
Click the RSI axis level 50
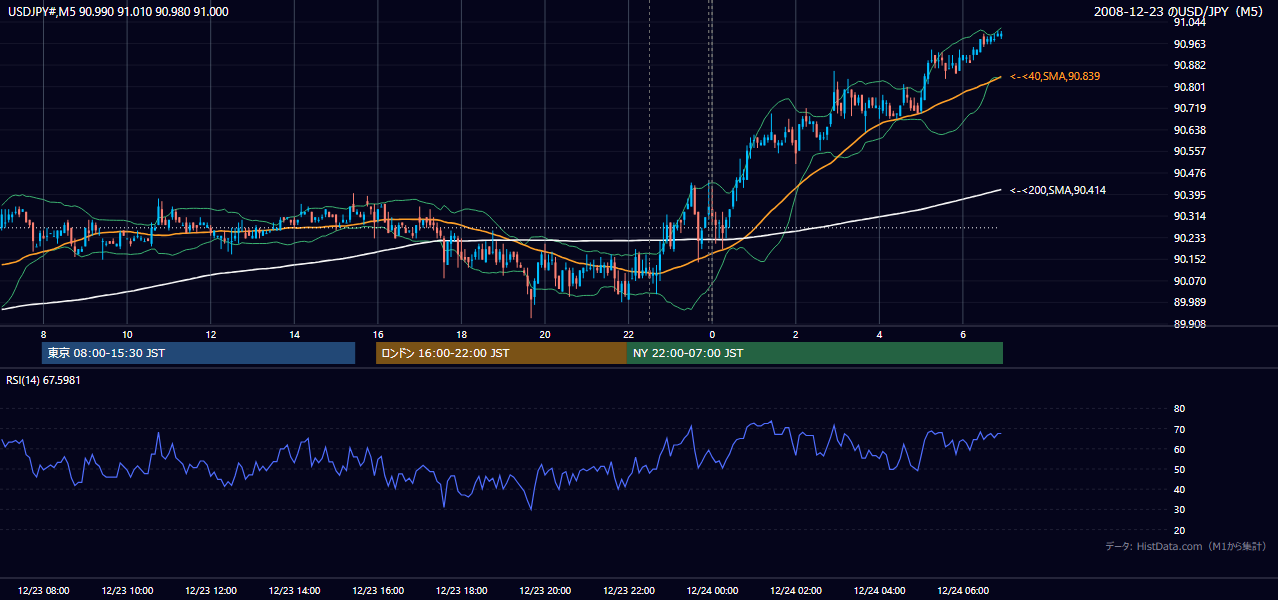click(1179, 469)
